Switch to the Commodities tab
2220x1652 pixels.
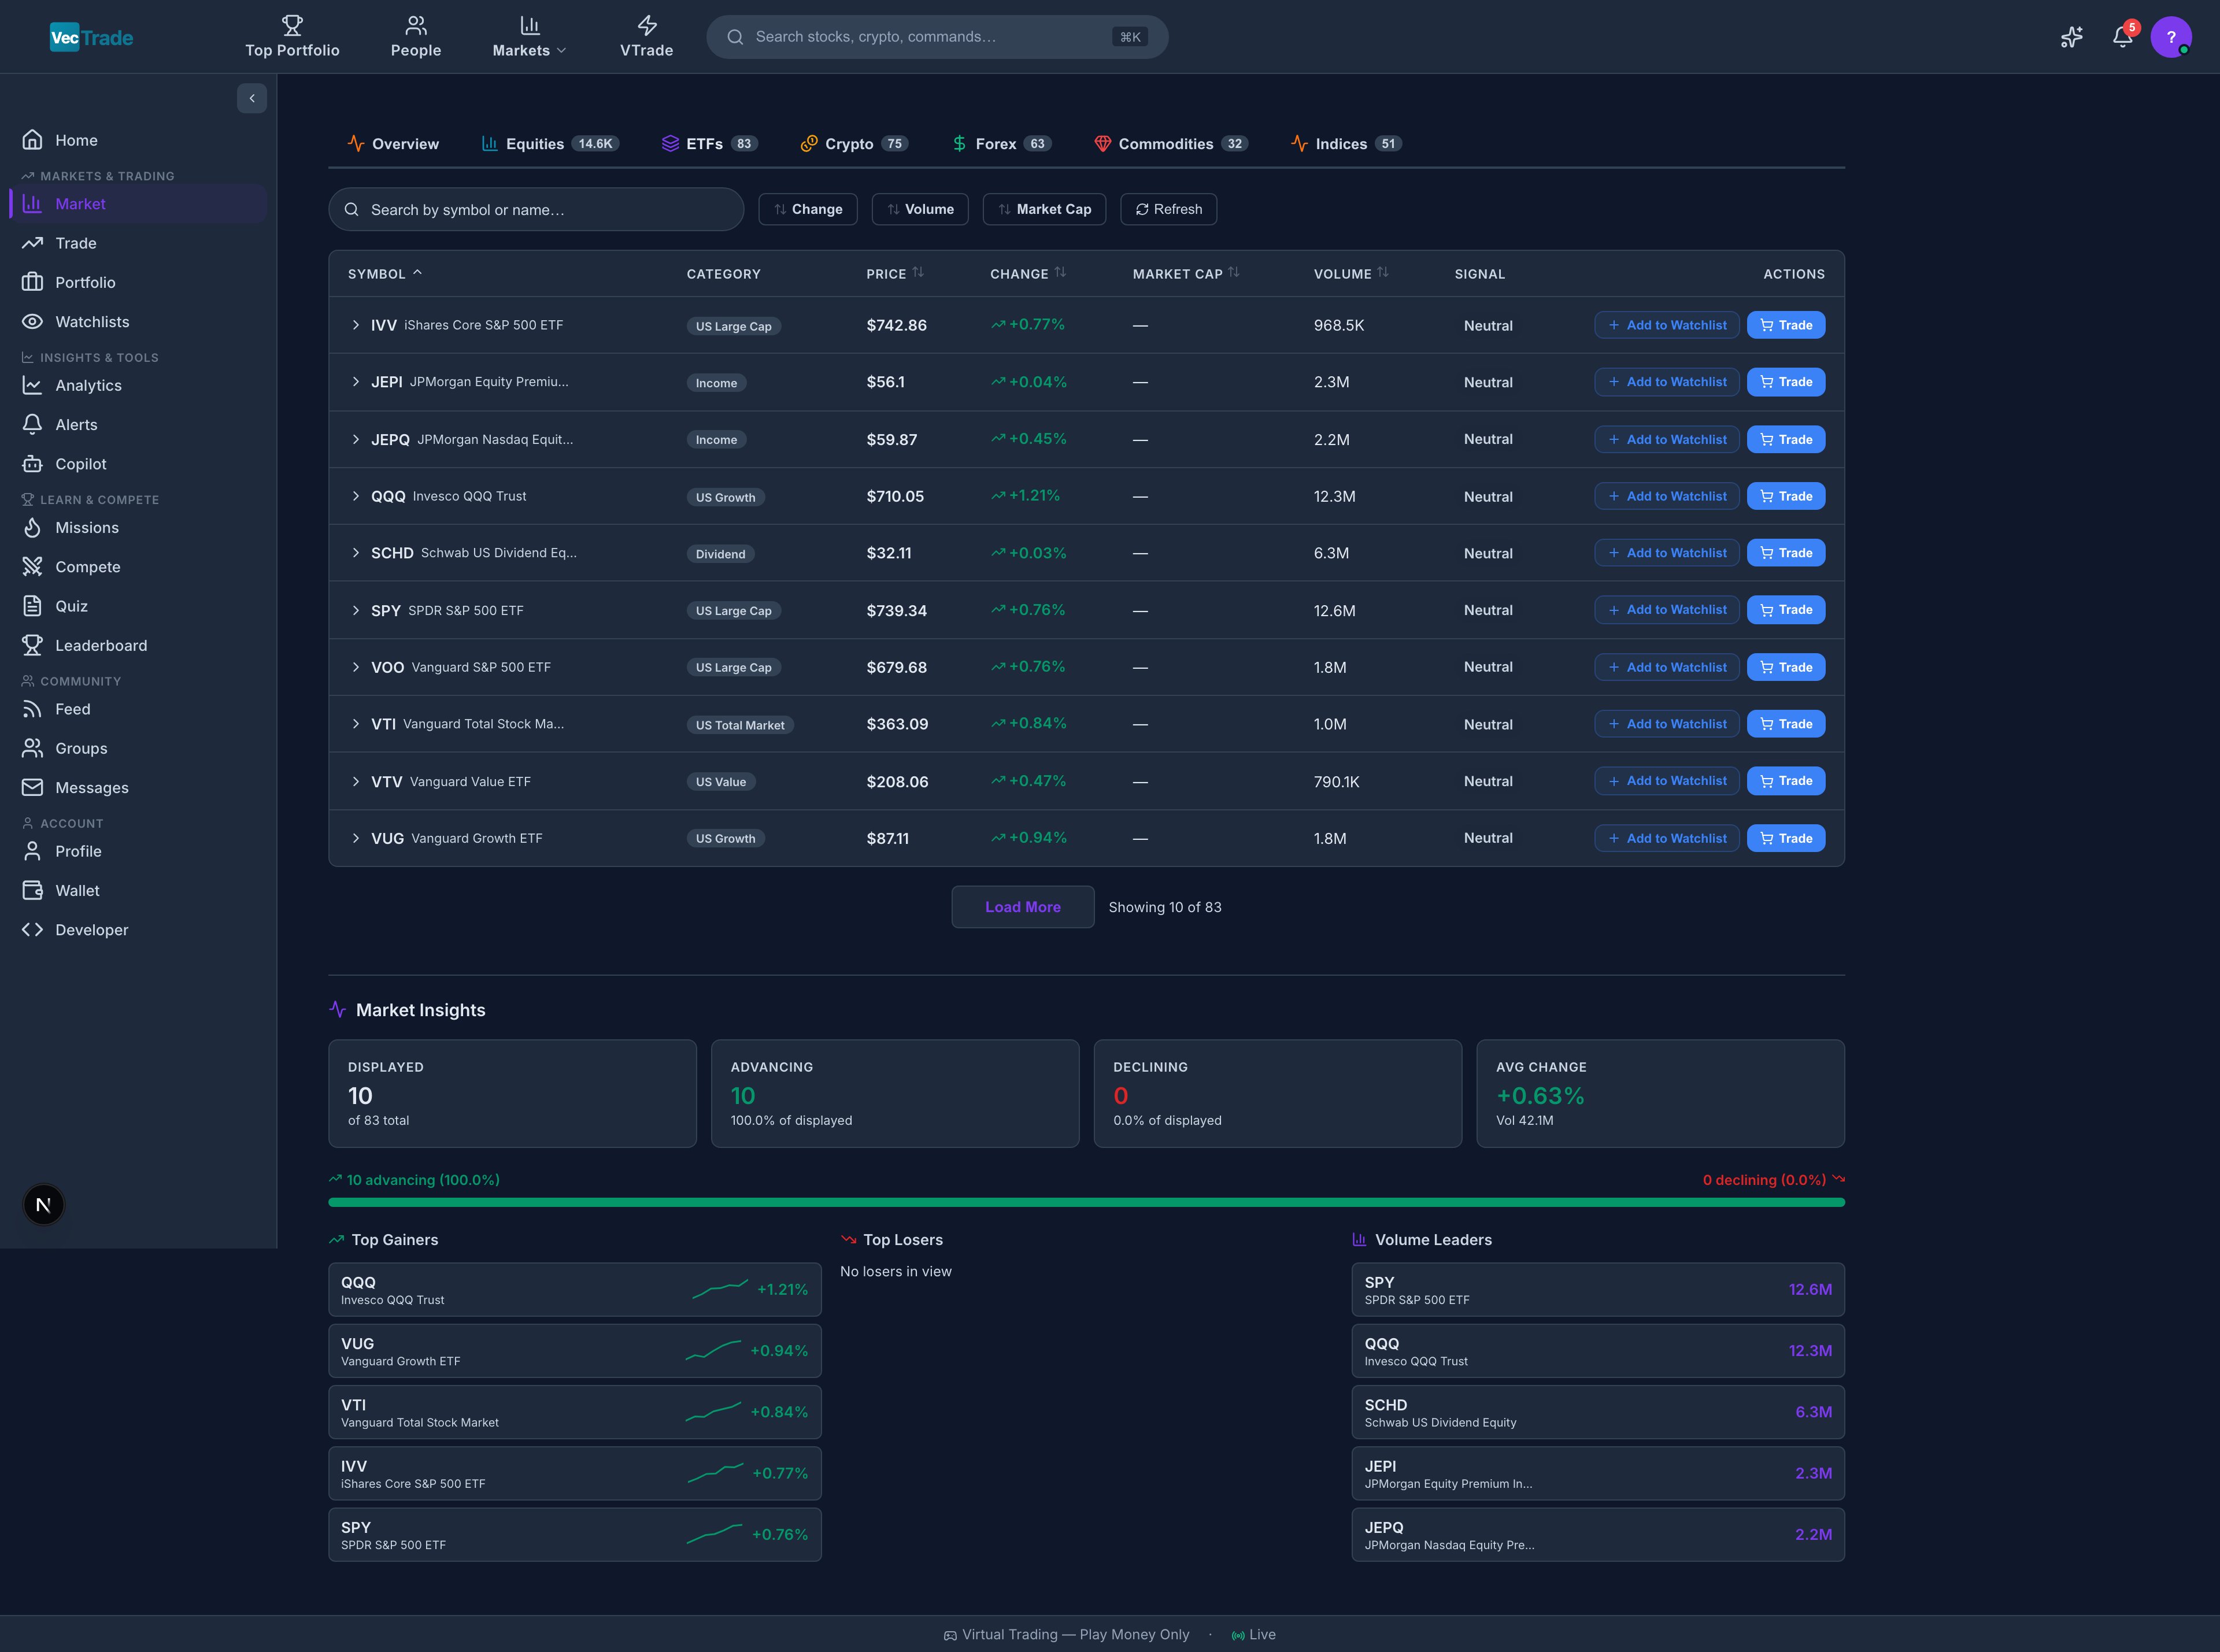(x=1171, y=144)
